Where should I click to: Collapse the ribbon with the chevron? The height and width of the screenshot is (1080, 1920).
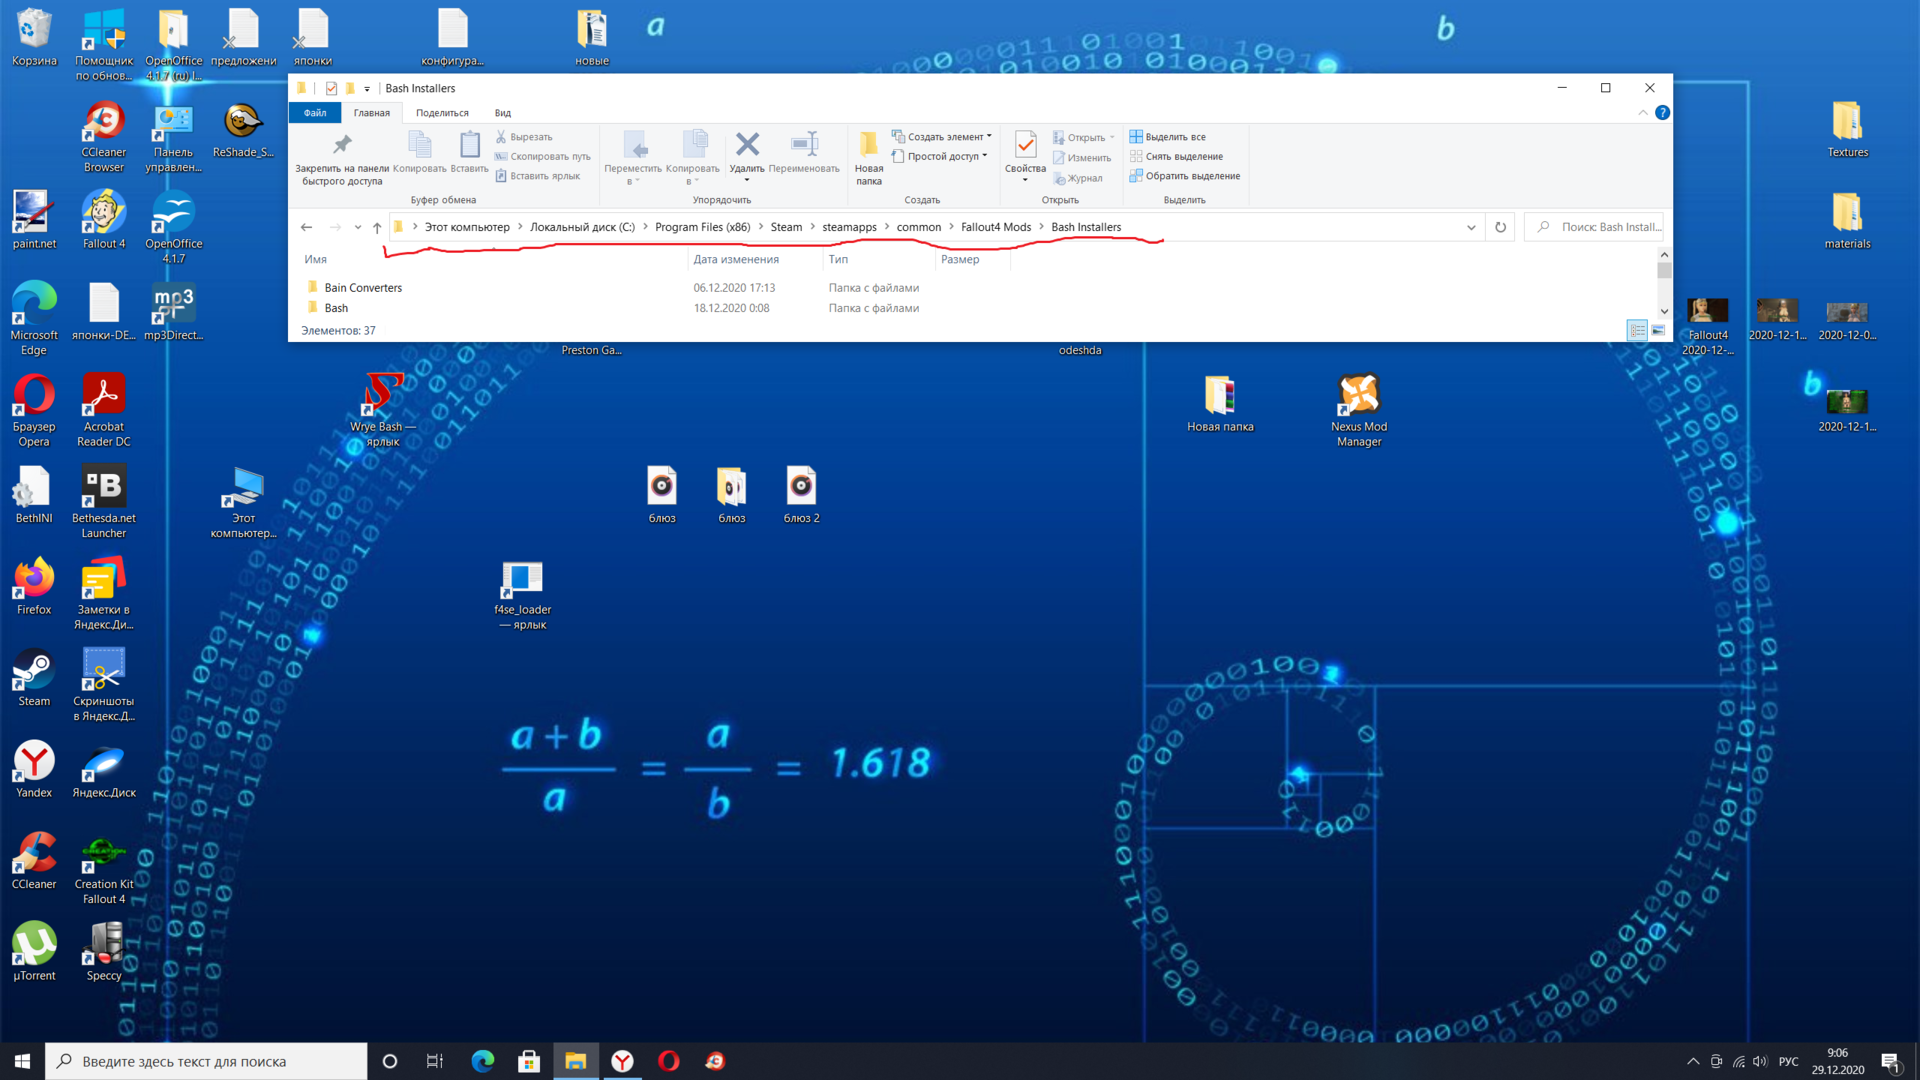1643,113
